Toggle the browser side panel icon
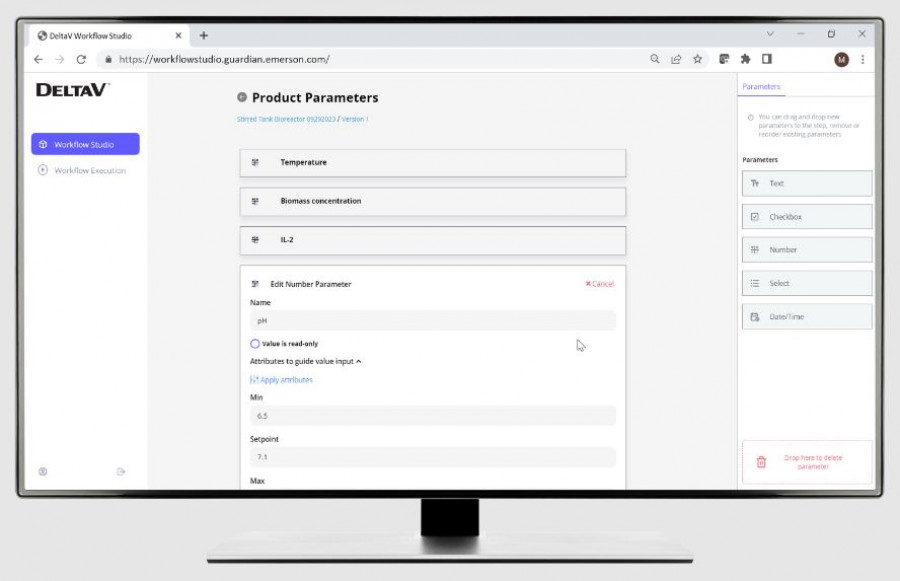900x581 pixels. [767, 59]
